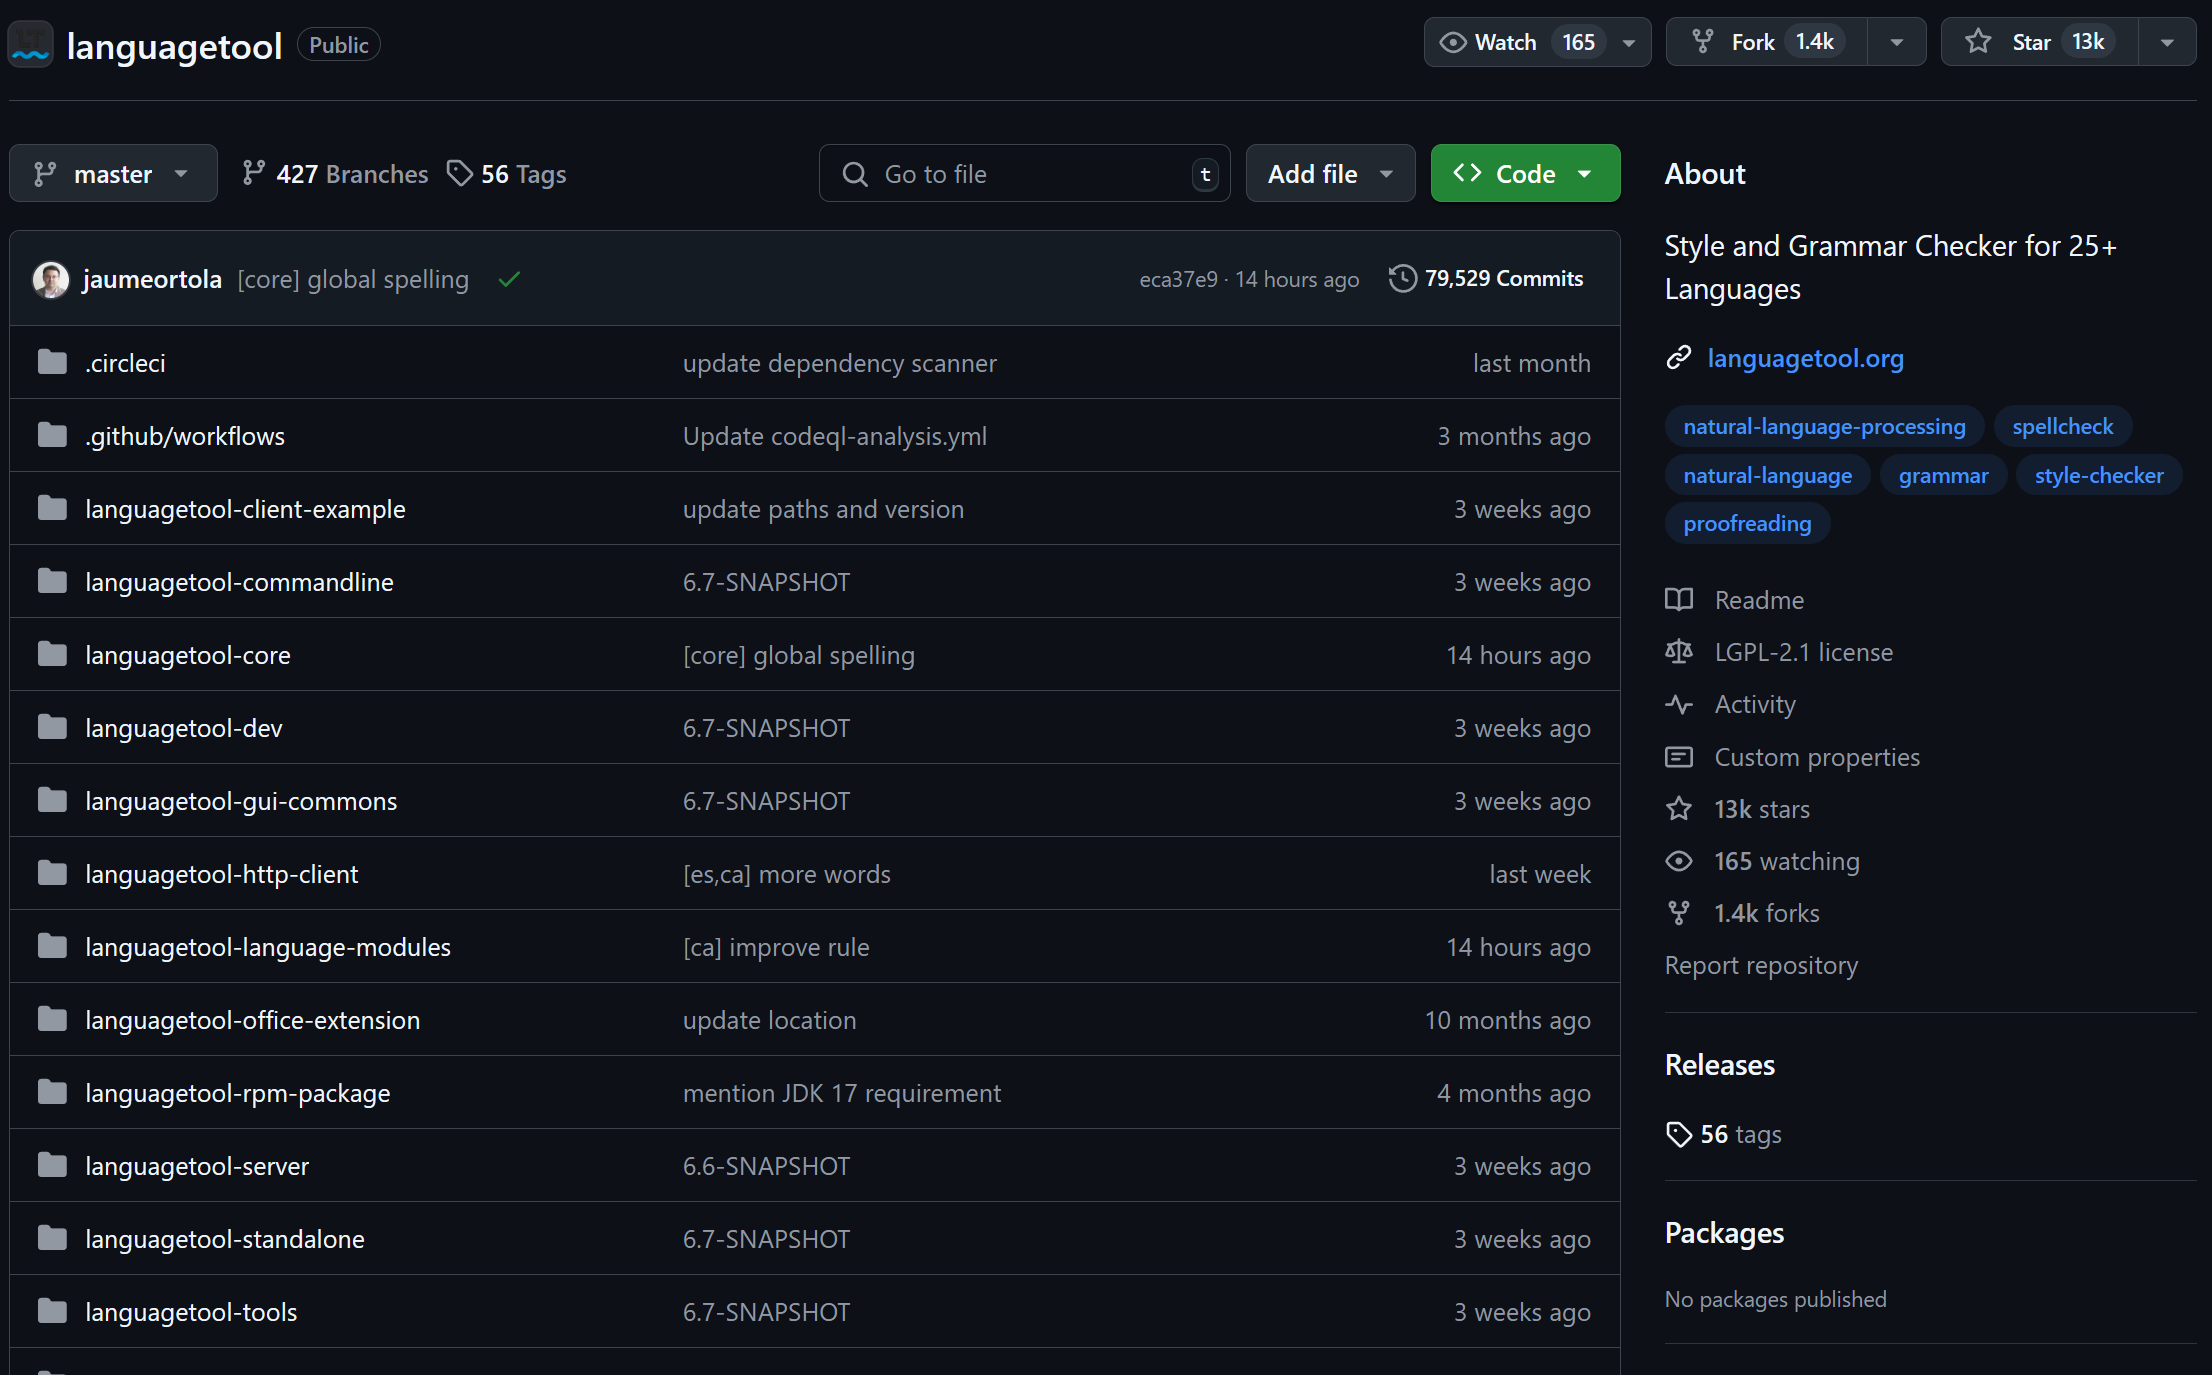Open the Fork options dropdown arrow
This screenshot has width=2212, height=1375.
[x=1896, y=42]
